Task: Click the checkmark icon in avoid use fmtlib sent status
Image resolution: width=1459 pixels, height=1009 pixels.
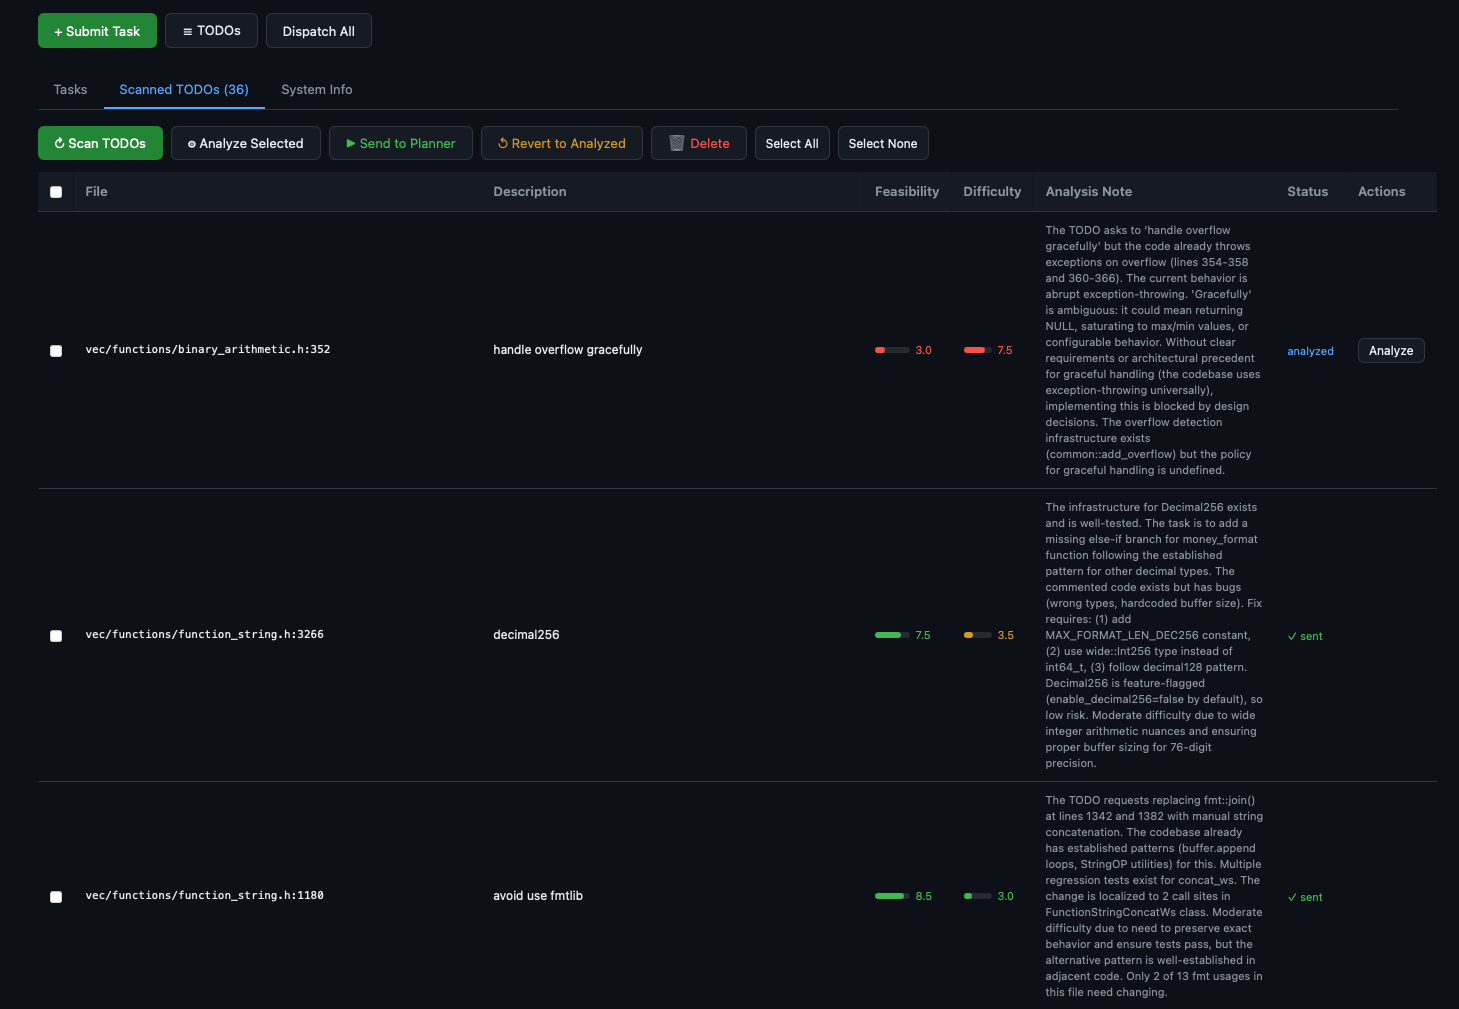Action: (x=1292, y=897)
